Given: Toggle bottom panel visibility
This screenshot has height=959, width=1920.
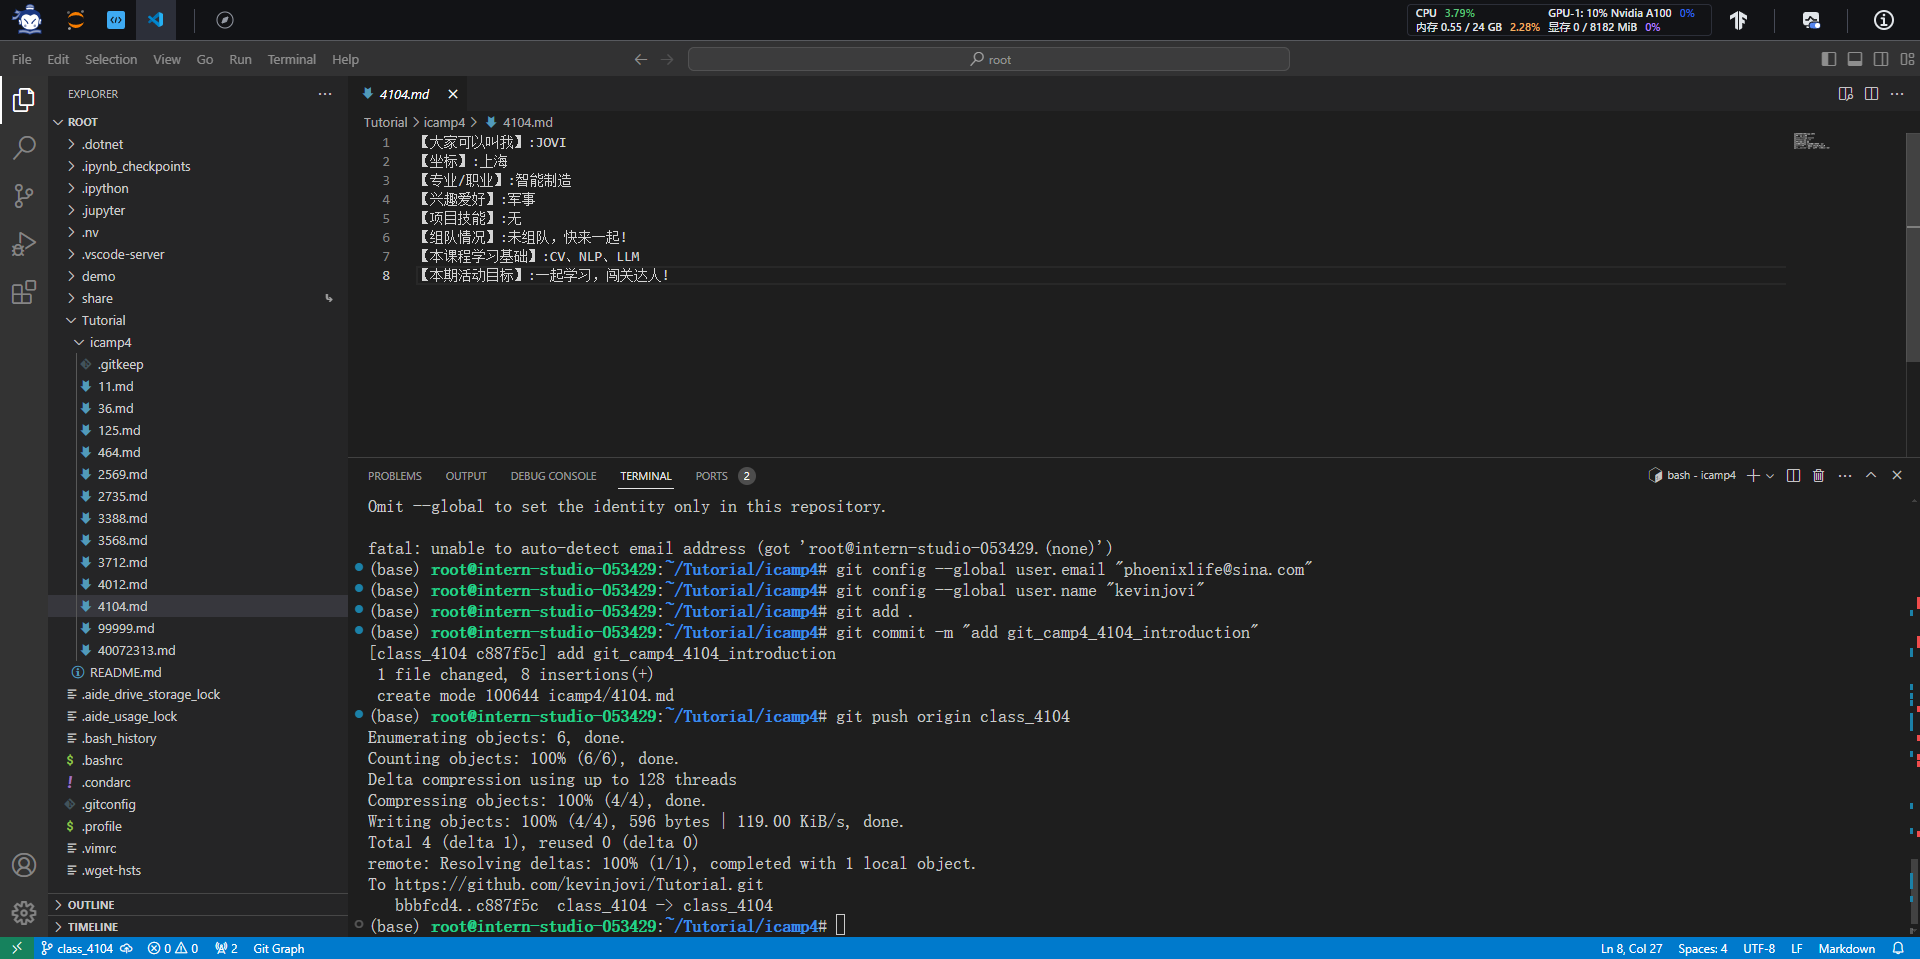Looking at the screenshot, I should 1855,60.
